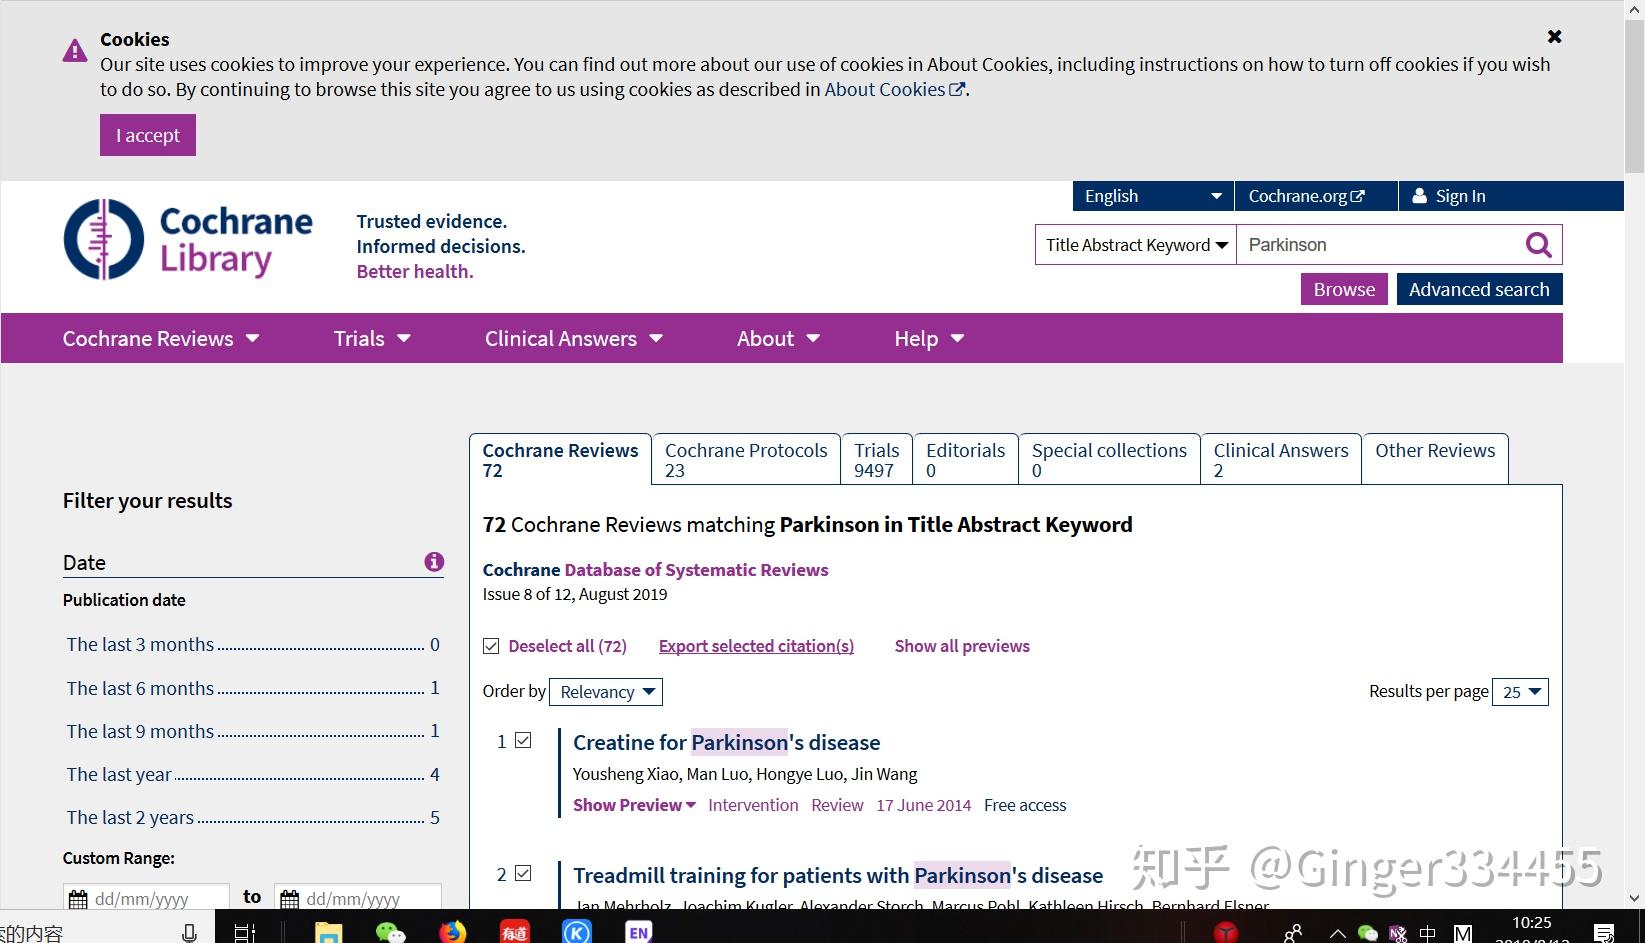
Task: Switch to the Trials 9497 tab
Action: [876, 459]
